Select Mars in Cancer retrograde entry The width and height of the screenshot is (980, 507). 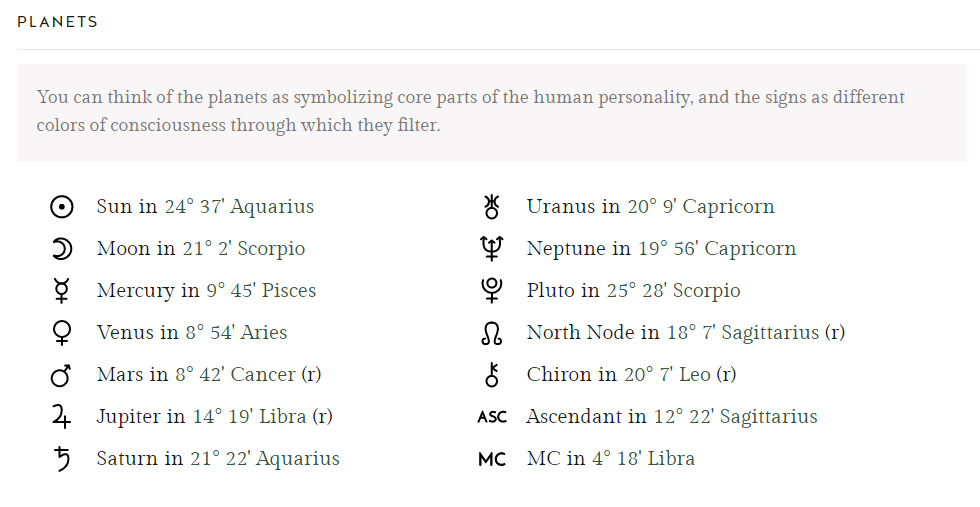tap(208, 375)
